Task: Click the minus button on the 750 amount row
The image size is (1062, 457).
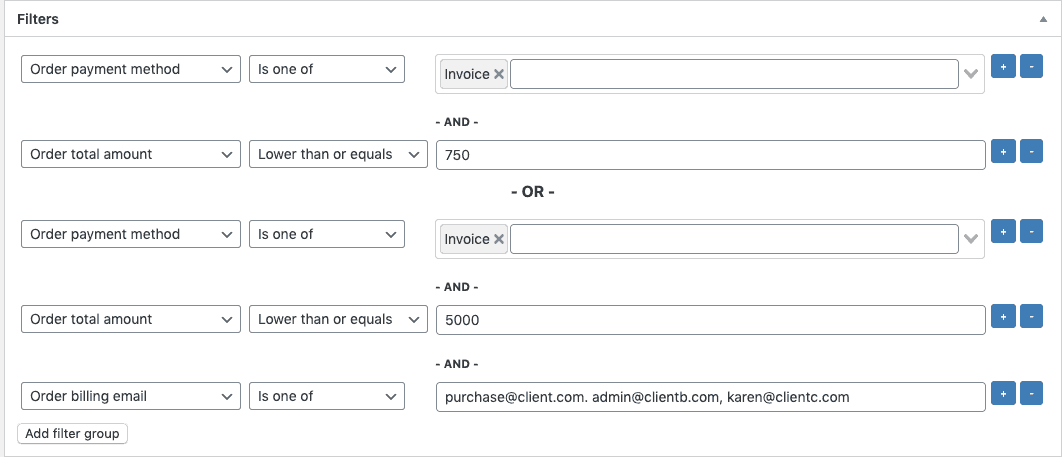Action: click(x=1031, y=152)
